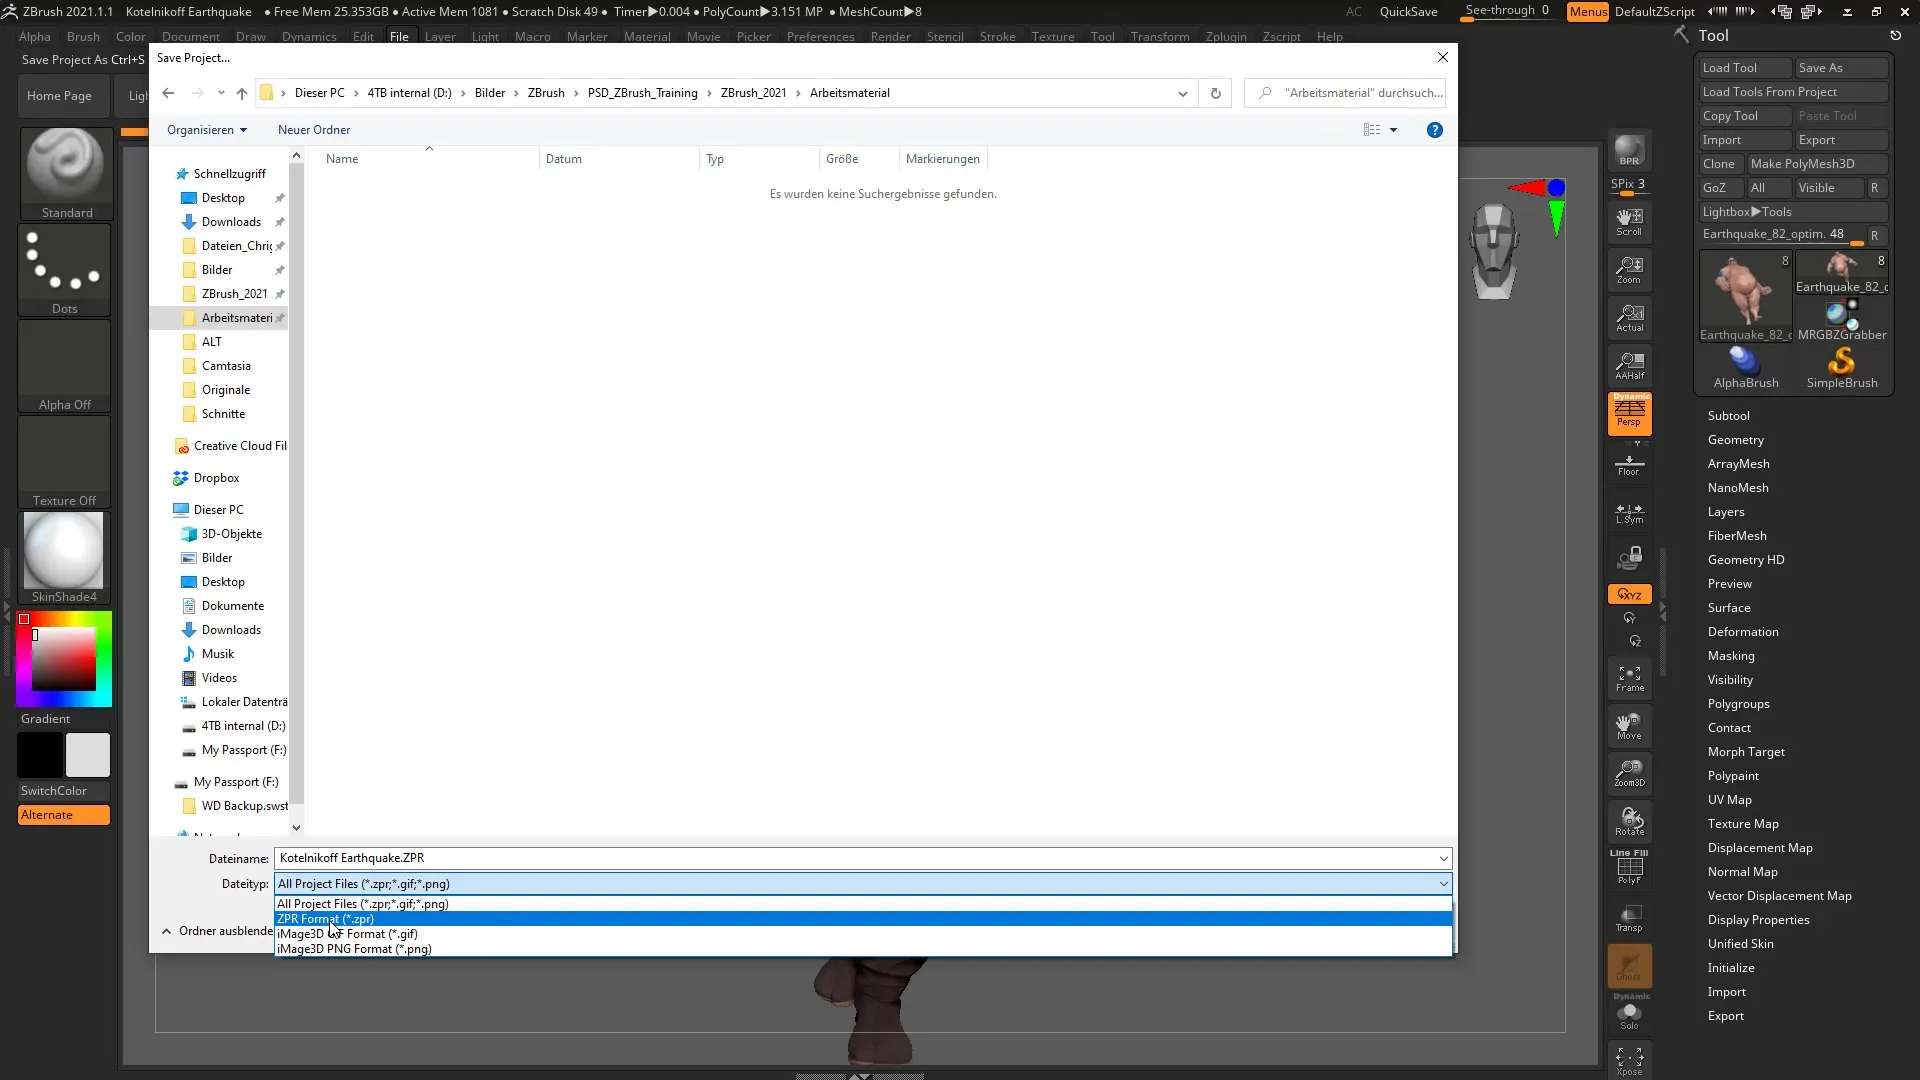Select iMage3D PNG Format option

coord(863,949)
